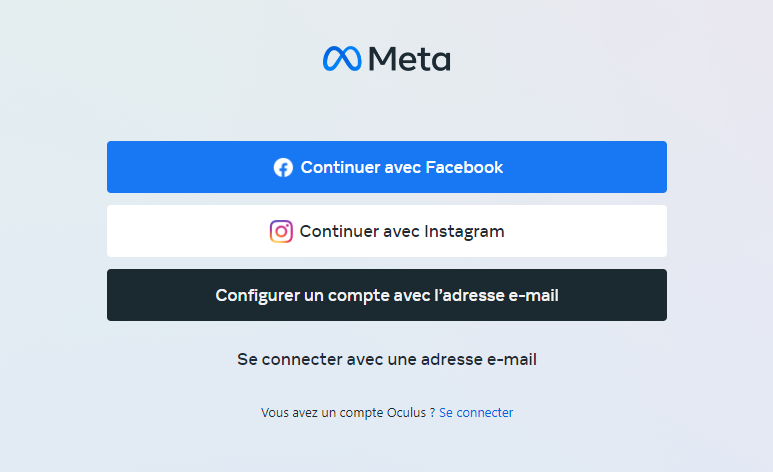This screenshot has height=472, width=773.
Task: Open 'Se connecter avec une adresse e-mail'
Action: (387, 359)
